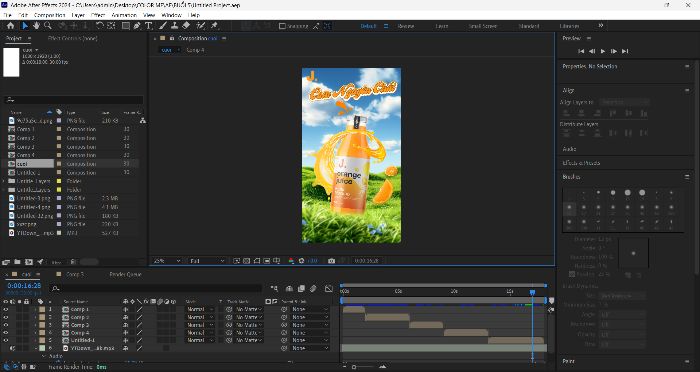Viewport: 700px width, 372px height.
Task: Hide the Comp 3 layer with eye icon
Action: coord(6,325)
